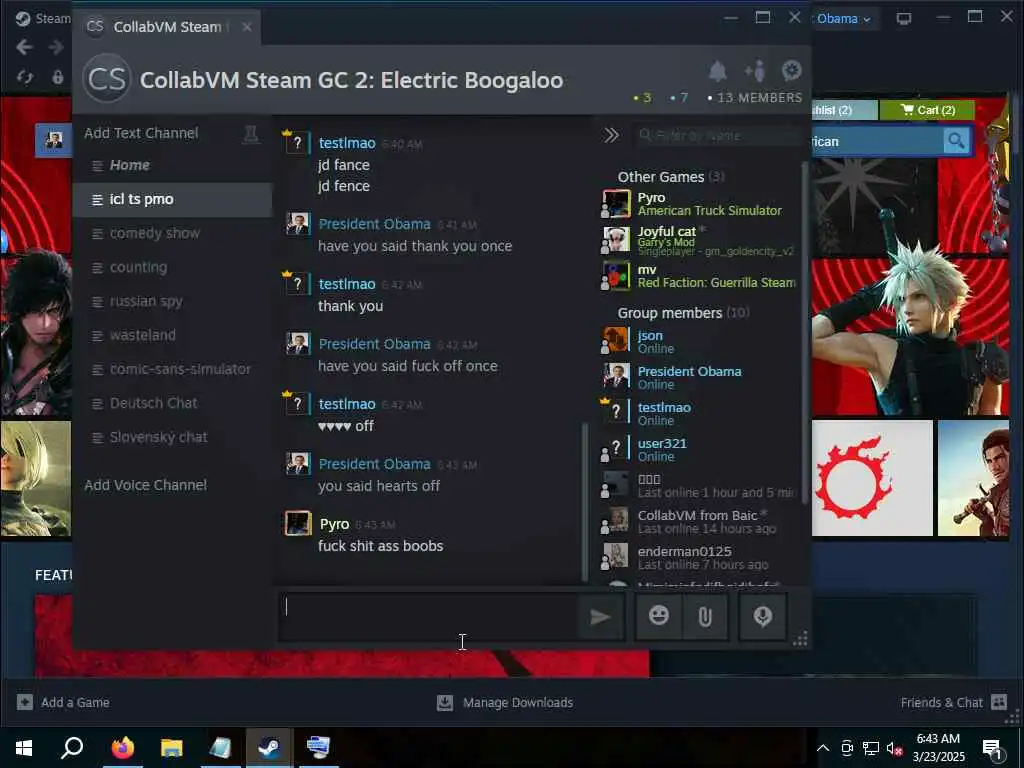The height and width of the screenshot is (768, 1024).
Task: Select json in Group members
Action: click(699, 341)
